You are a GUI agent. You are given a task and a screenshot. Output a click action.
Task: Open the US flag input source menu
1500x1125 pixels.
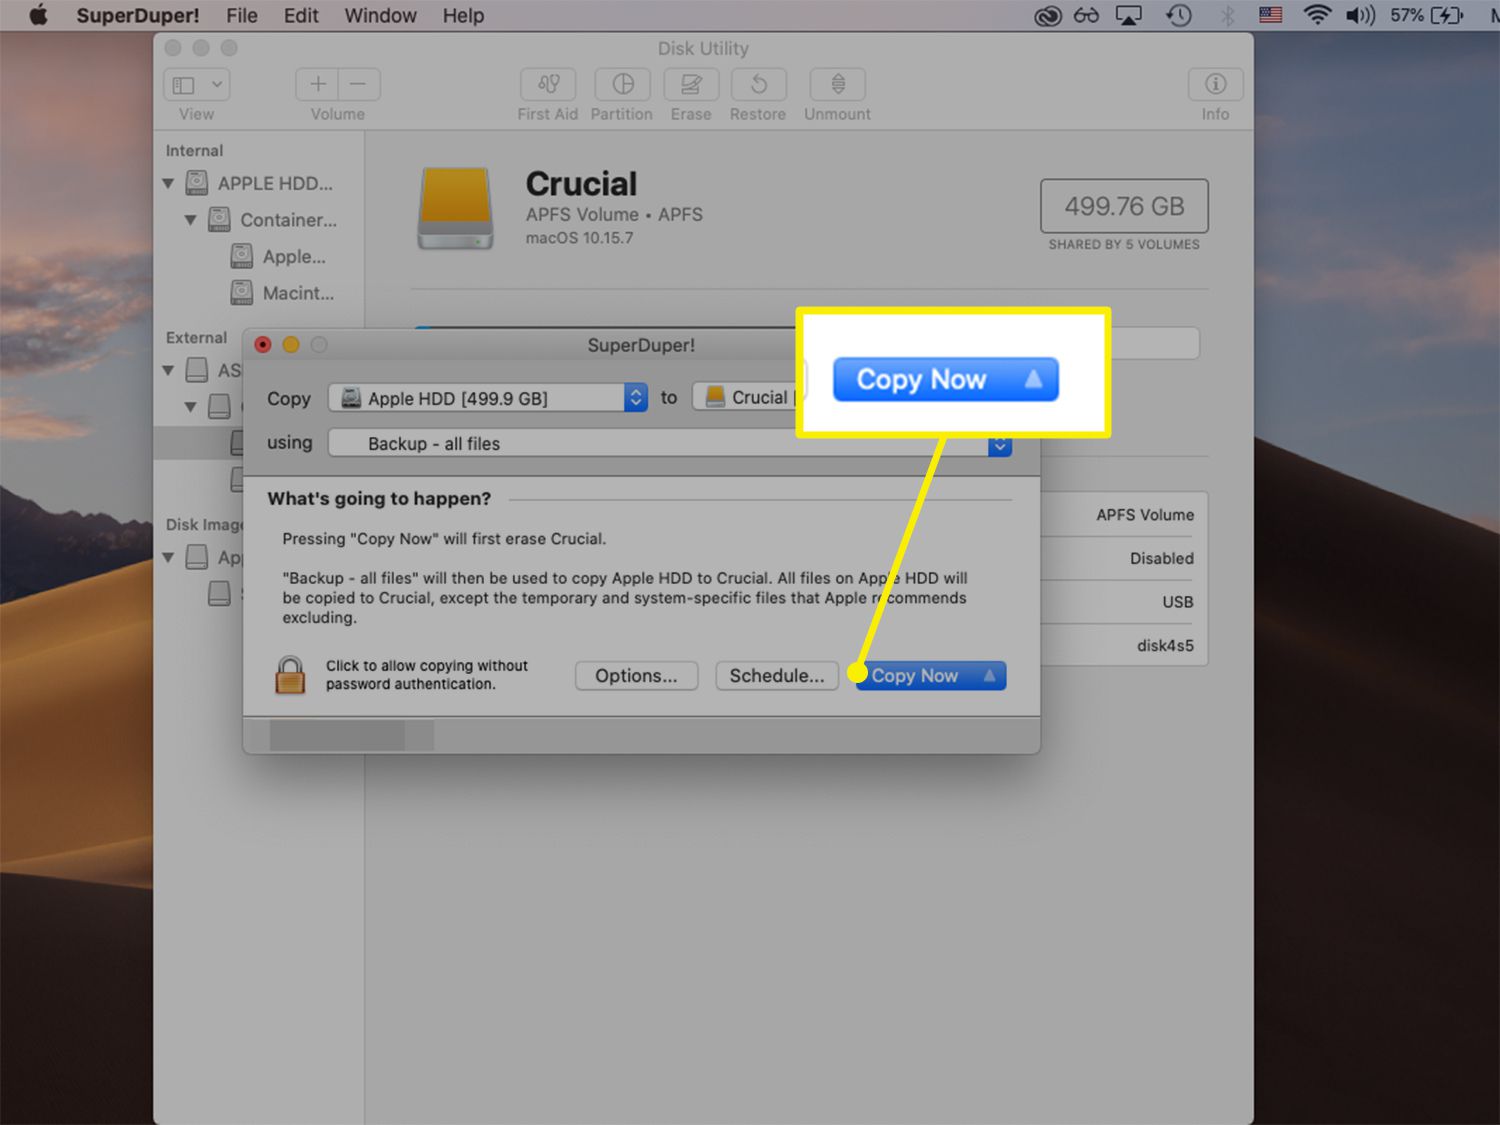coord(1271,15)
